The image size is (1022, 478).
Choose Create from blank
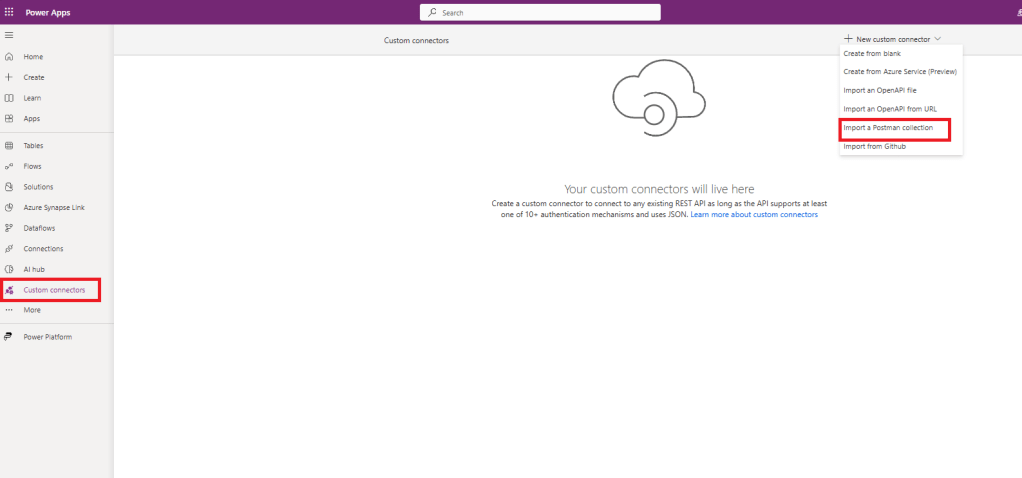[872, 53]
